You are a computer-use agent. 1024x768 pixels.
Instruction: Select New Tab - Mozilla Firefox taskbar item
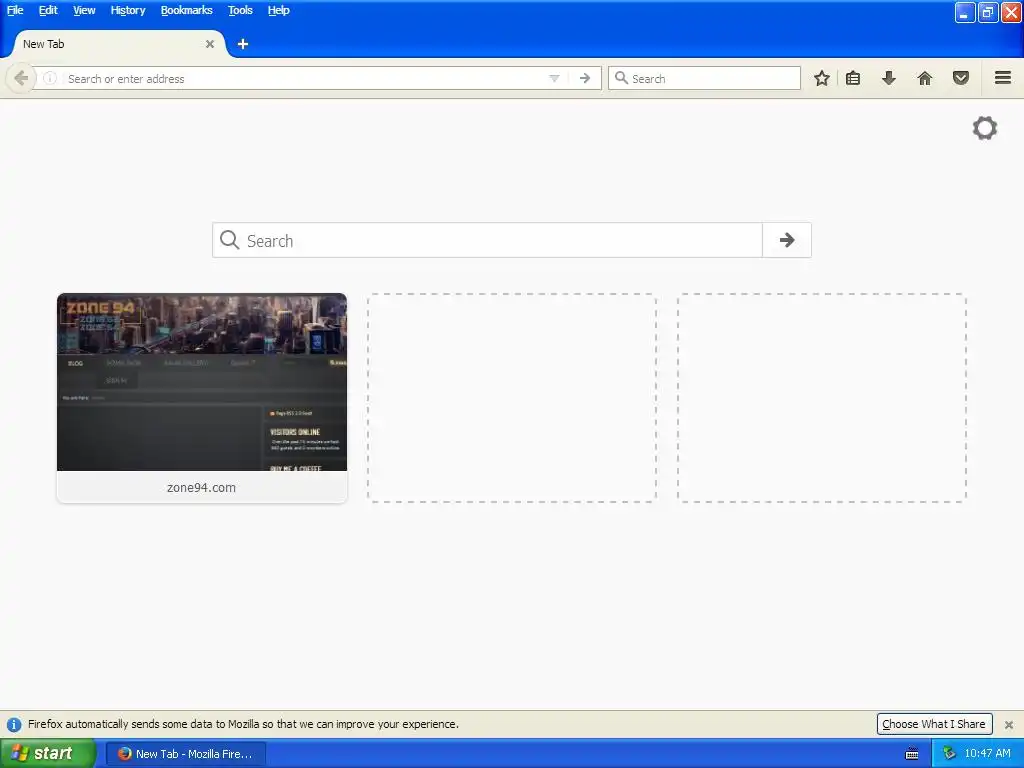click(x=185, y=754)
